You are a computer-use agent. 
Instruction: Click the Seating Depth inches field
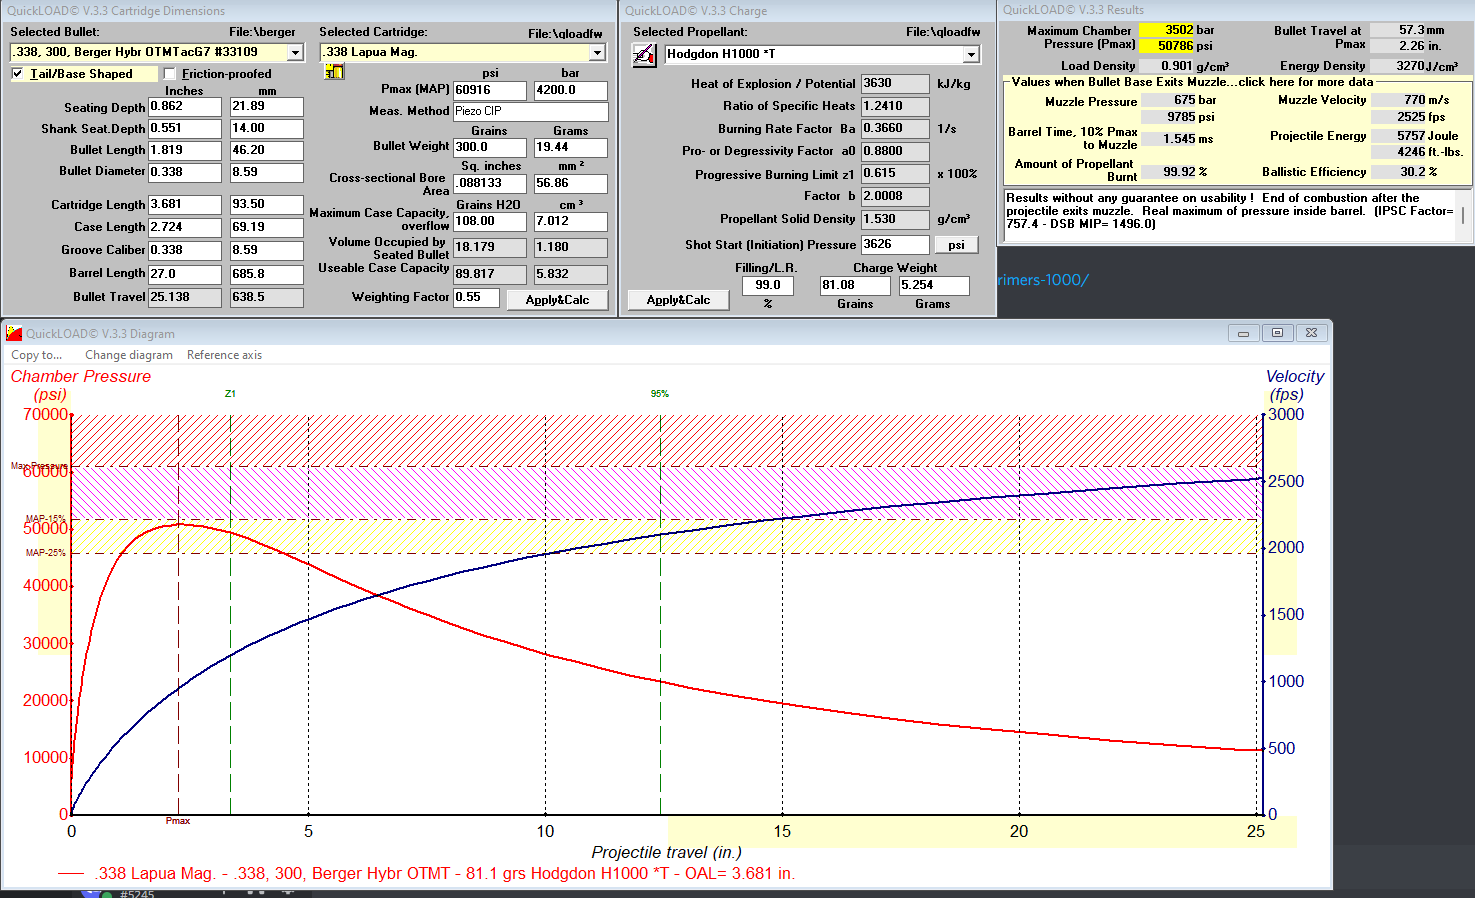185,106
